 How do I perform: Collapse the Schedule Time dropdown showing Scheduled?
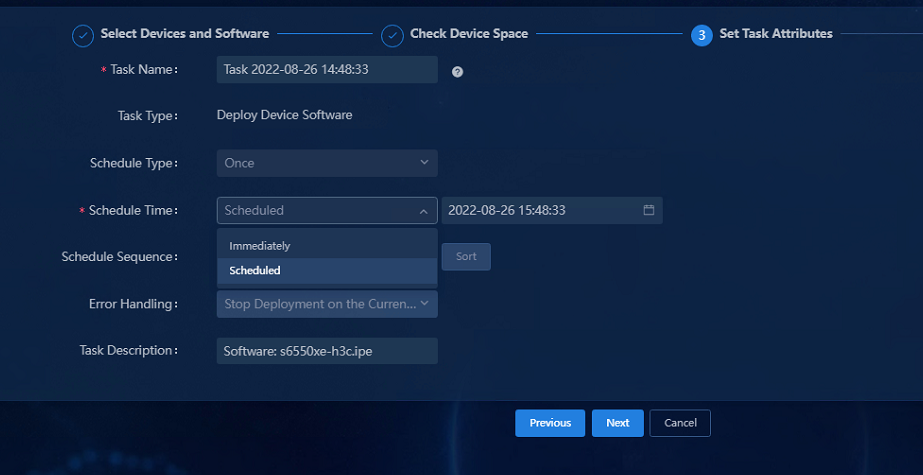[x=327, y=210]
